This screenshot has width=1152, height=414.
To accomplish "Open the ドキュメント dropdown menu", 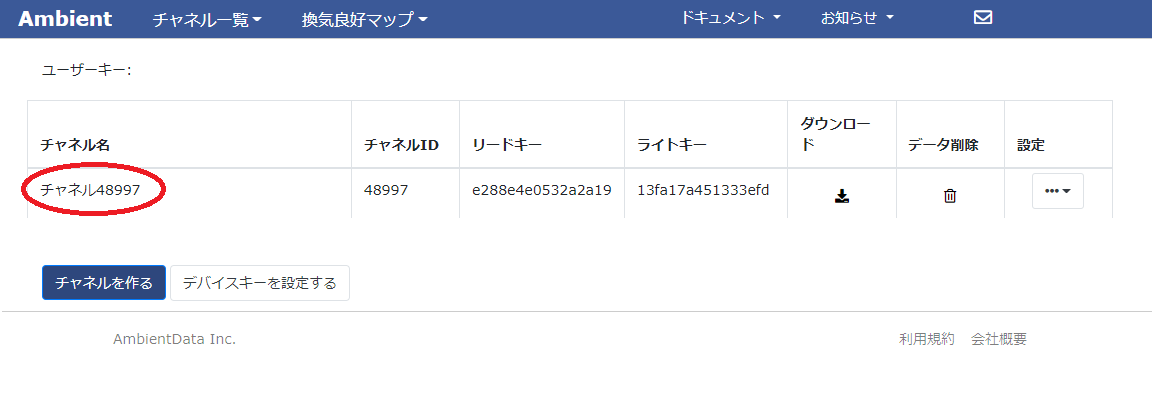I will coord(730,18).
